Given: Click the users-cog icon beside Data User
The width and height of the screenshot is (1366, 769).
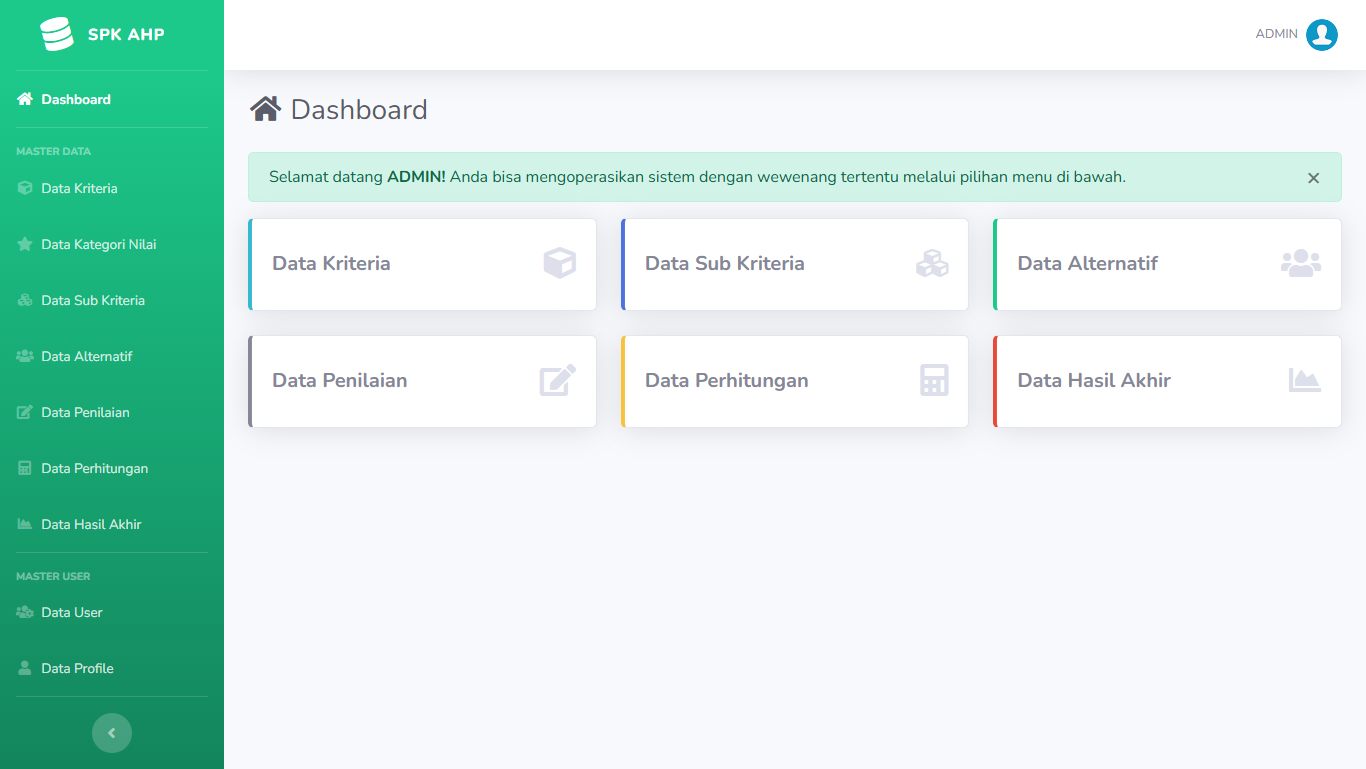Looking at the screenshot, I should point(25,612).
